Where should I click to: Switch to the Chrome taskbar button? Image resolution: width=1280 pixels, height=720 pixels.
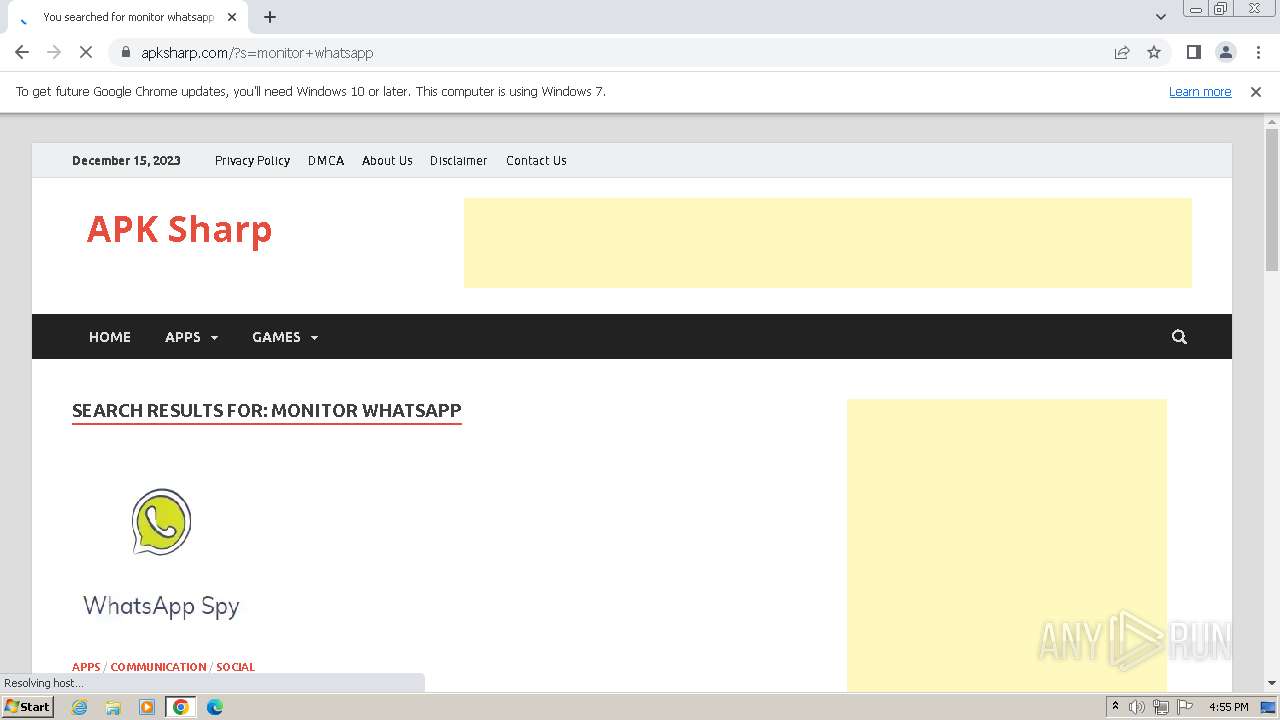pyautogui.click(x=181, y=707)
